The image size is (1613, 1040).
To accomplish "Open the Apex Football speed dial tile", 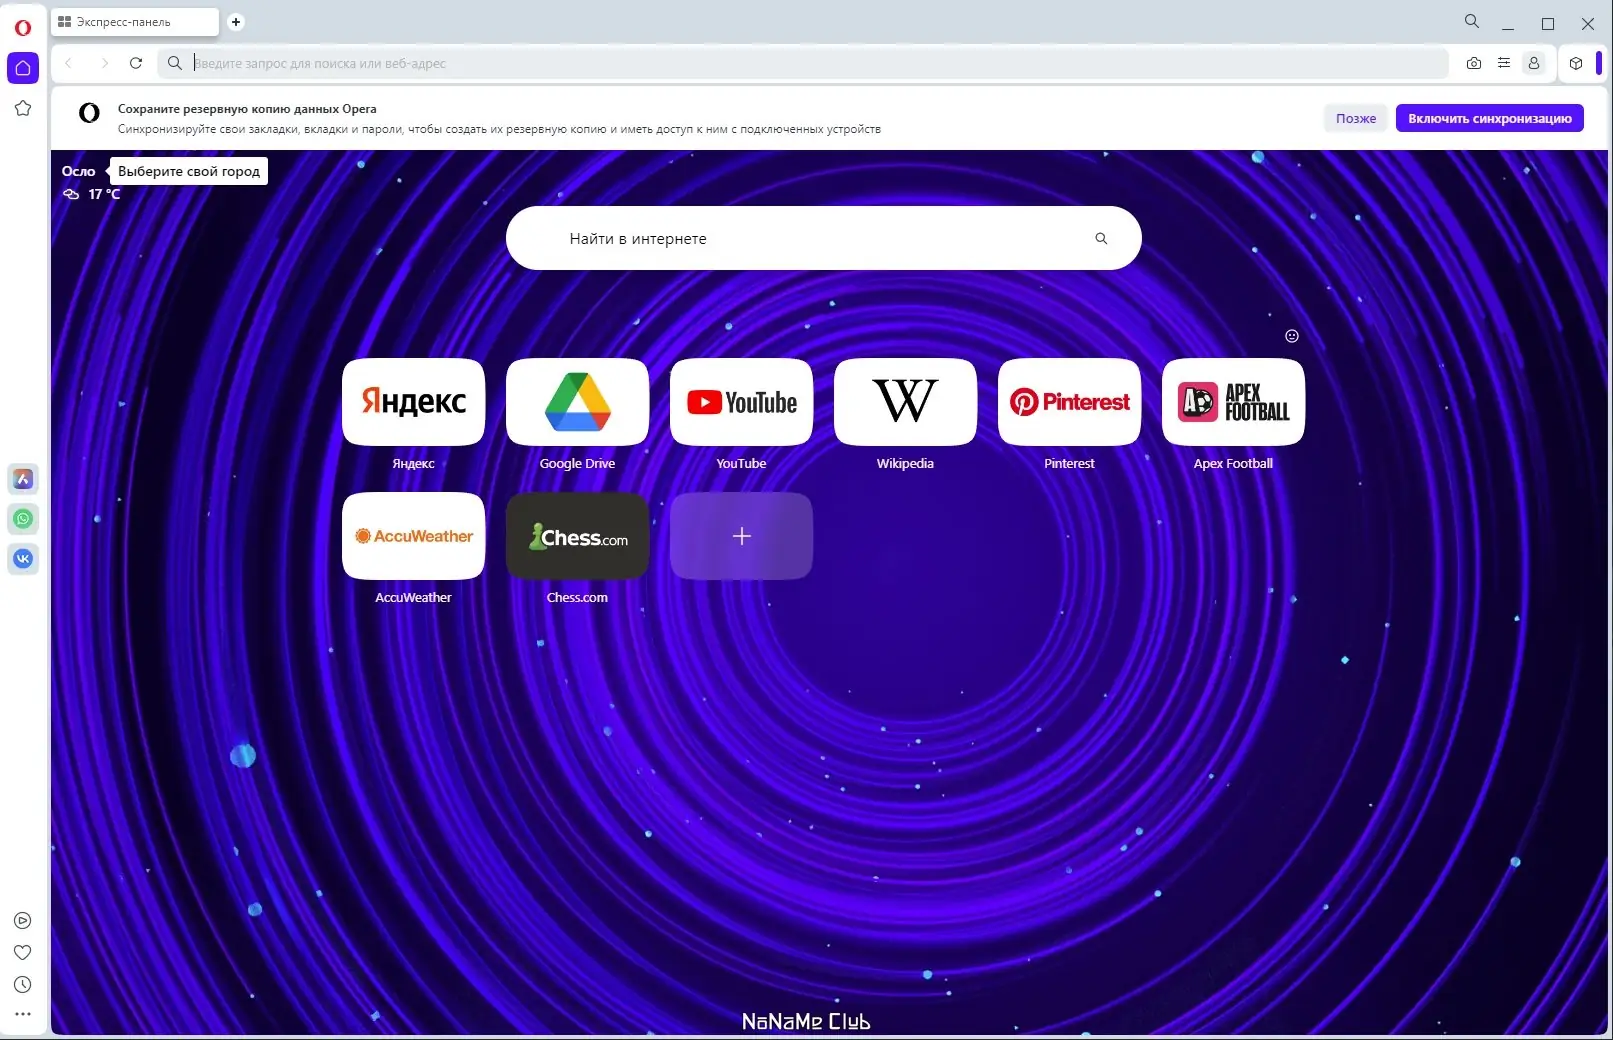I will coord(1233,402).
